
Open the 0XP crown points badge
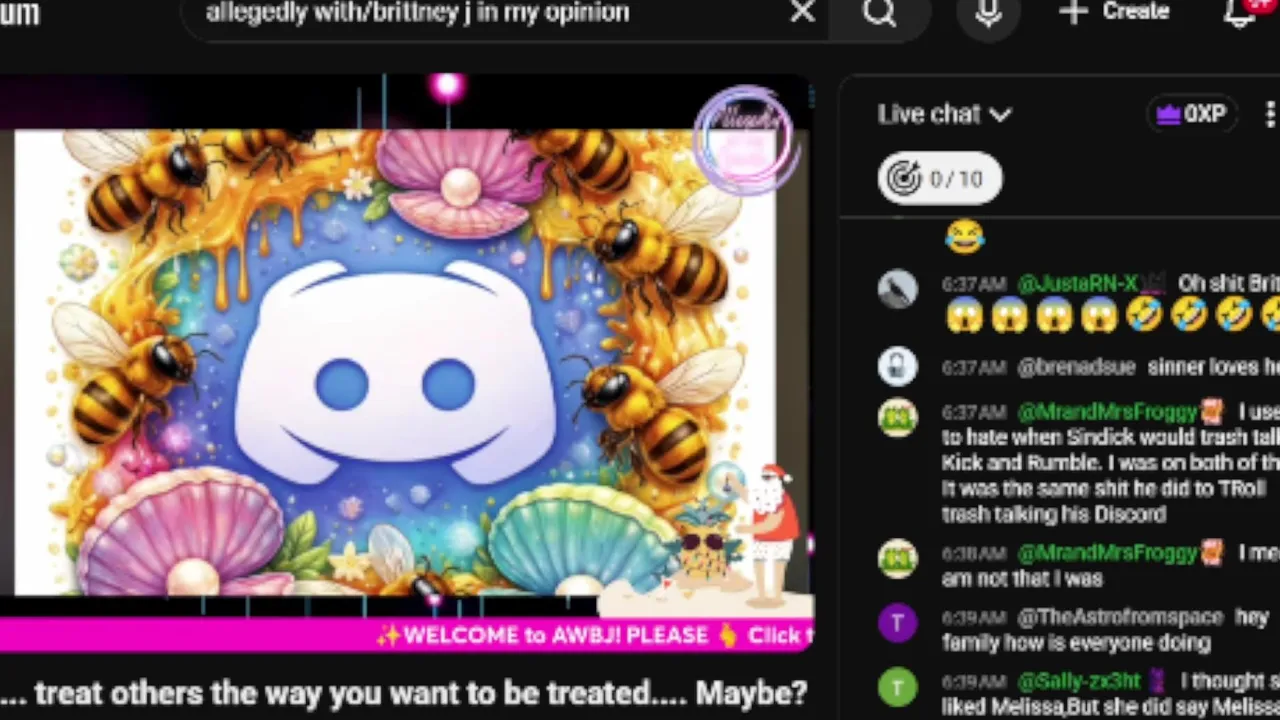pyautogui.click(x=1191, y=114)
